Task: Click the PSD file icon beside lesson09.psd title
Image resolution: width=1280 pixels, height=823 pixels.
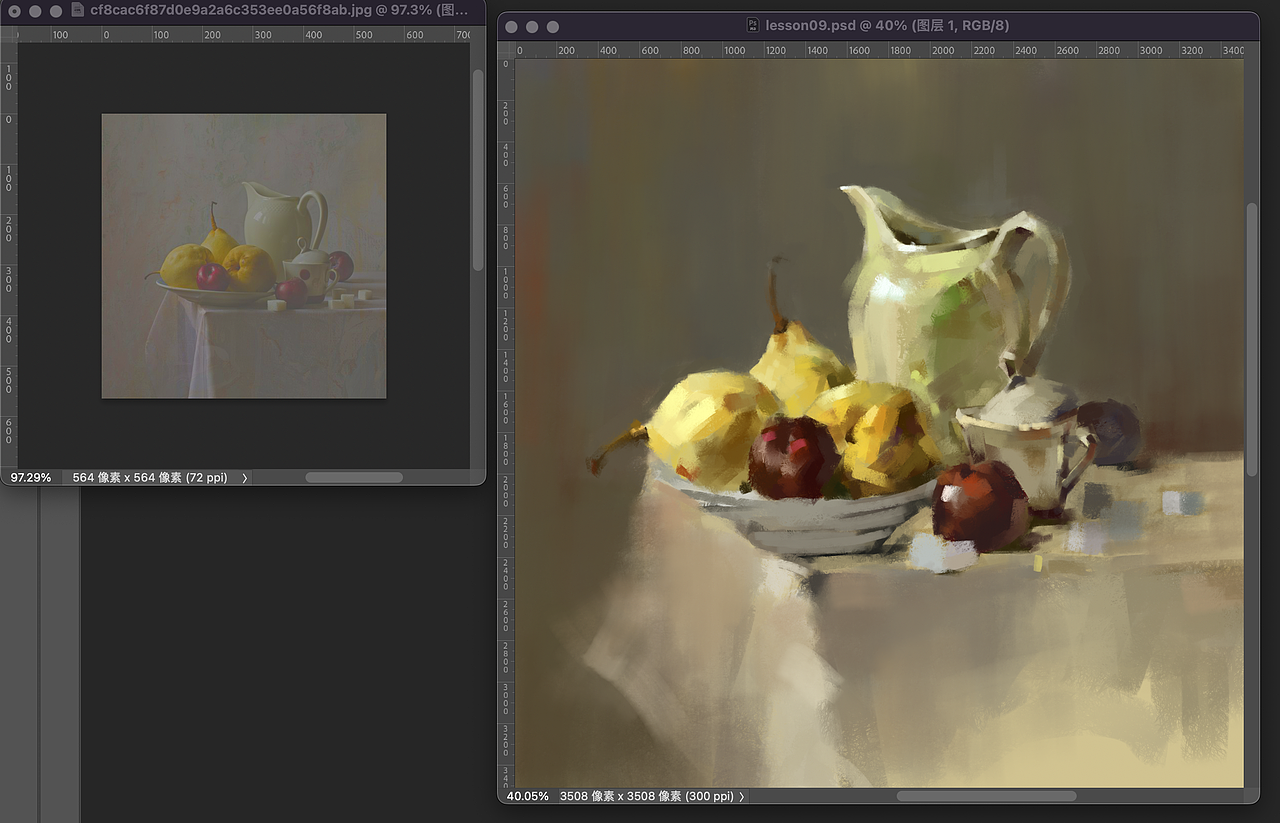Action: (x=754, y=25)
